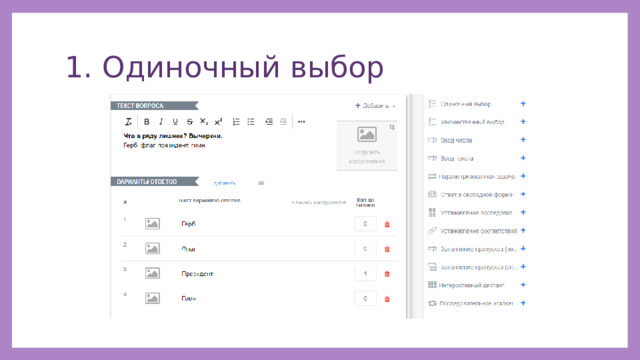The width and height of the screenshot is (640, 360).
Task: Add "Параметризованная задача" via plus icon
Action: coord(523,176)
